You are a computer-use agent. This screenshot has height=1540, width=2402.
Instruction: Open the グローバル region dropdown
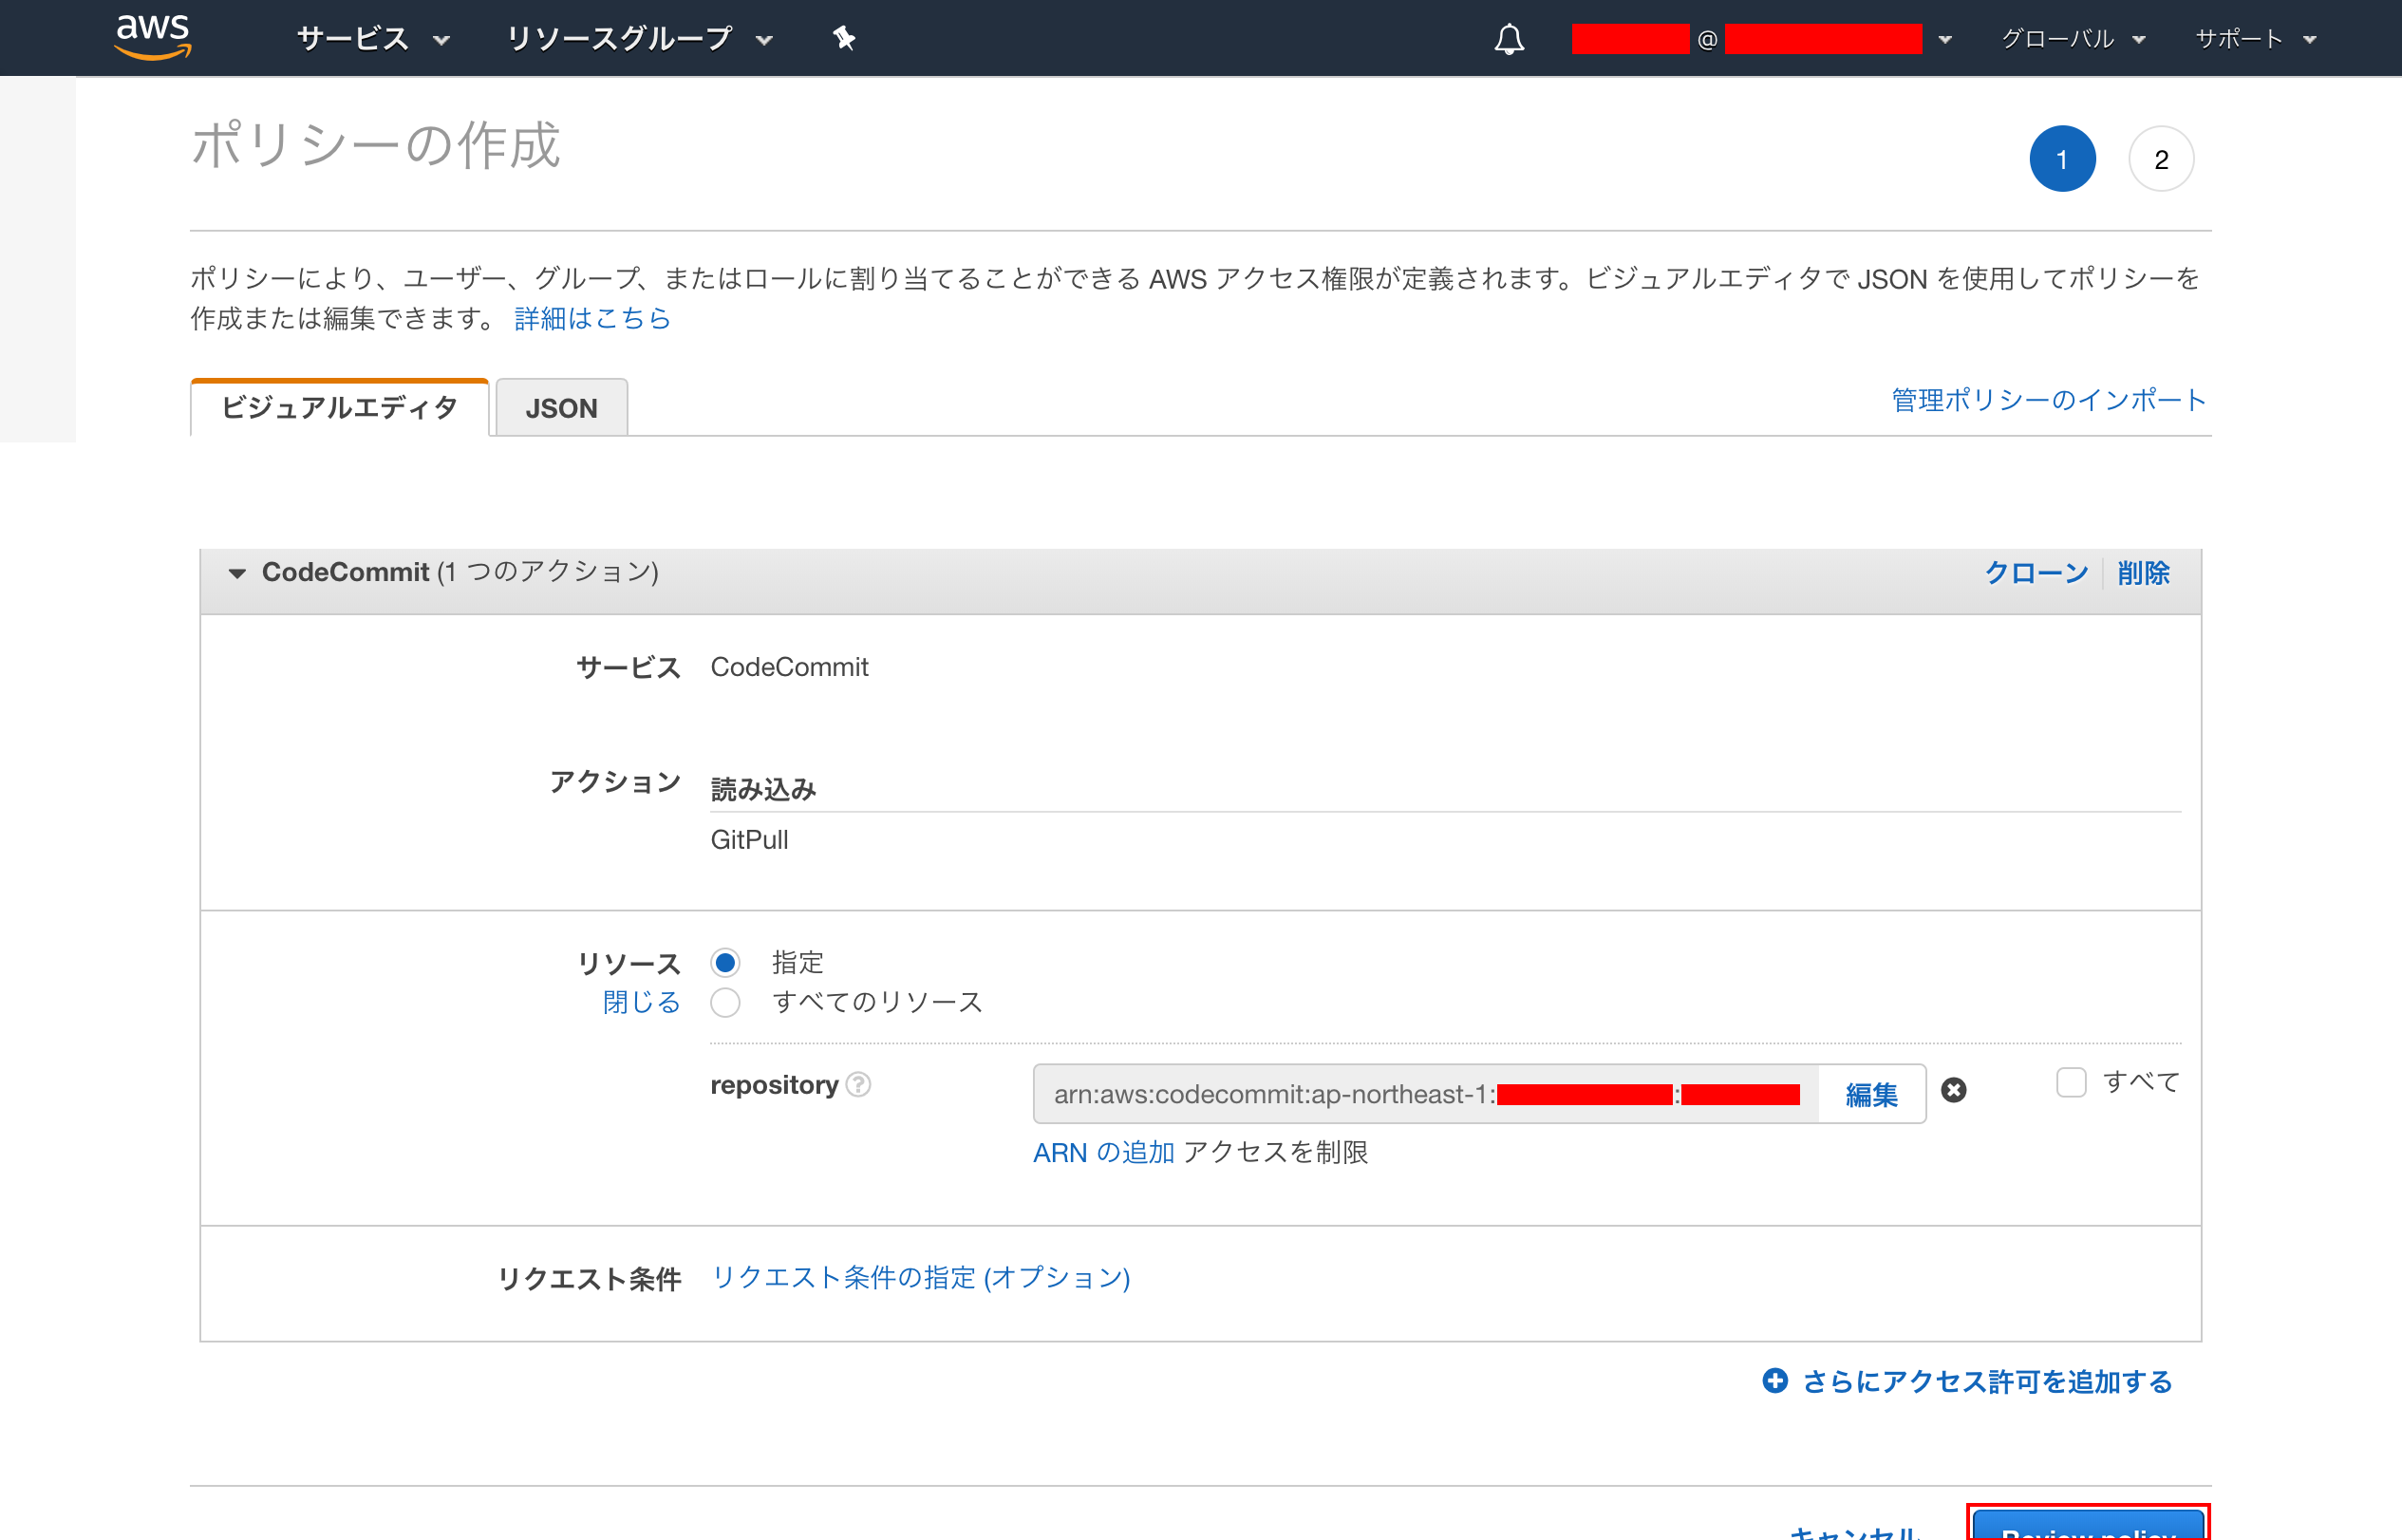[x=2074, y=39]
